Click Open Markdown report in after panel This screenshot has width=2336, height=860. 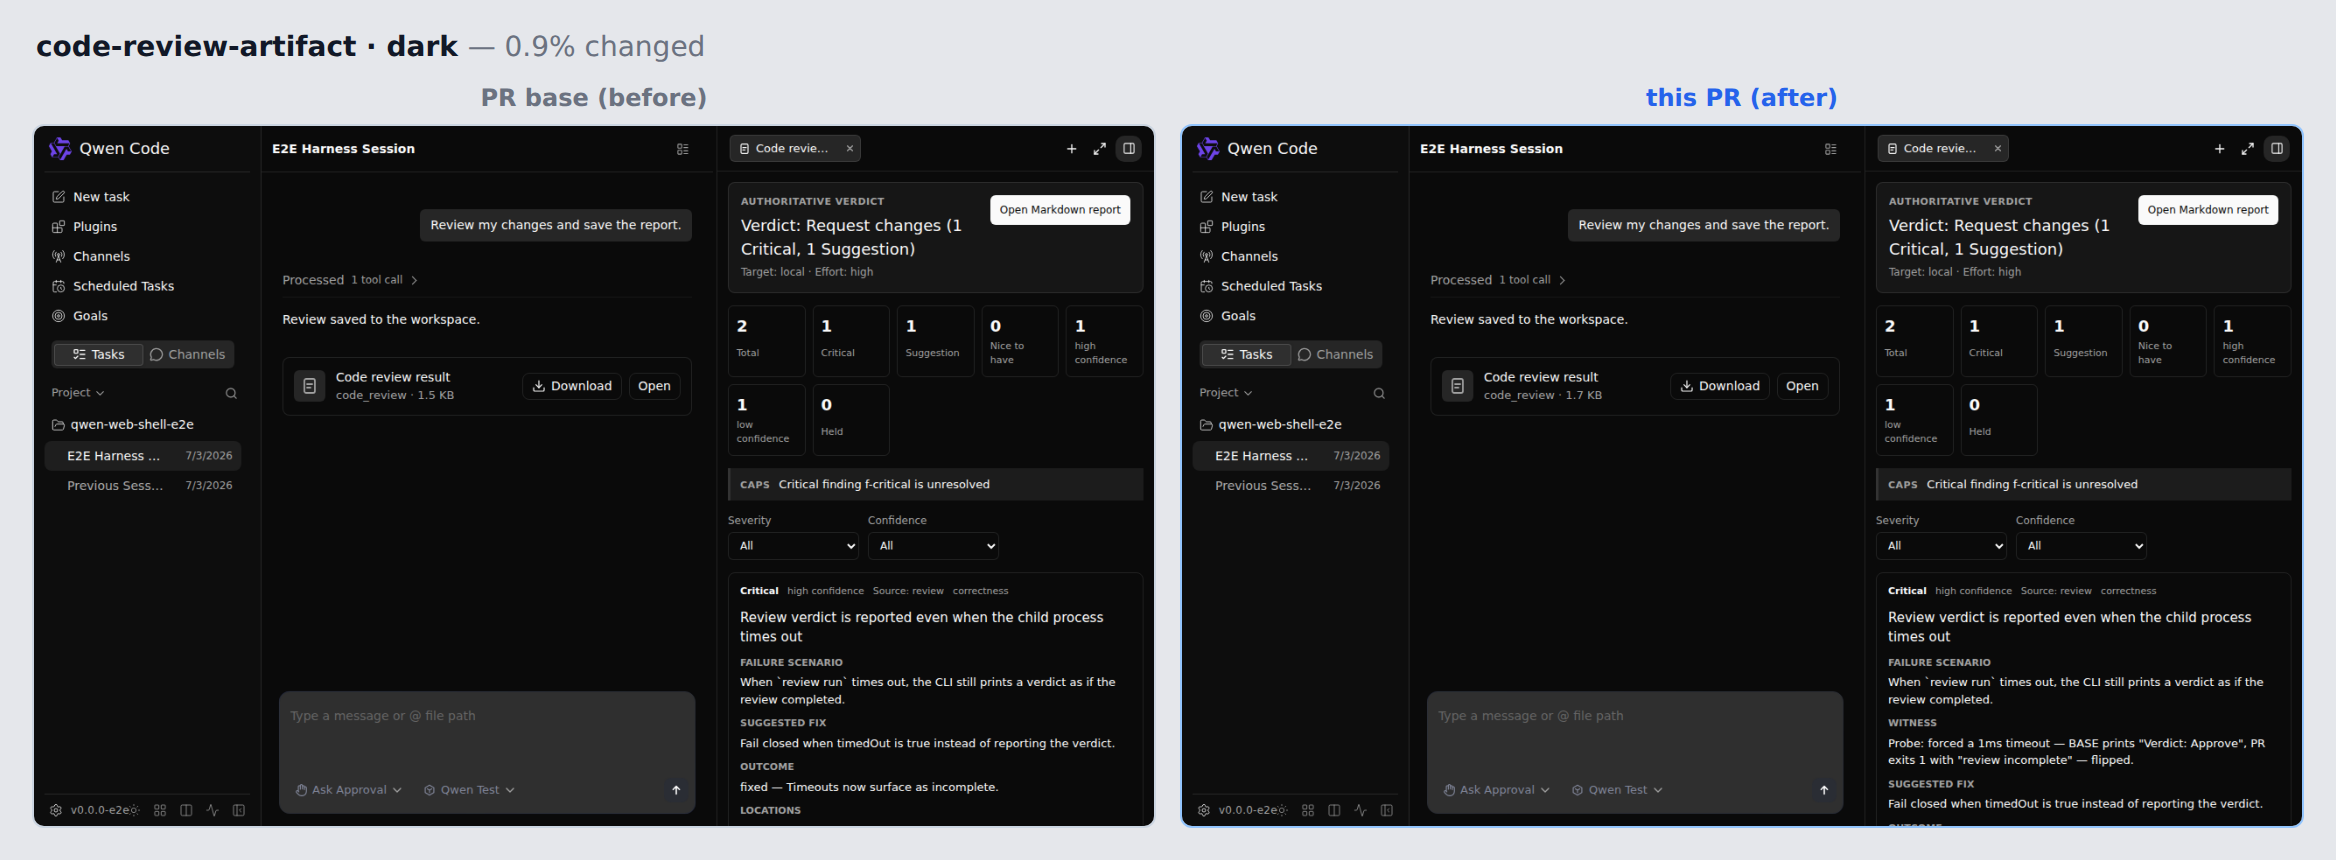point(2208,210)
